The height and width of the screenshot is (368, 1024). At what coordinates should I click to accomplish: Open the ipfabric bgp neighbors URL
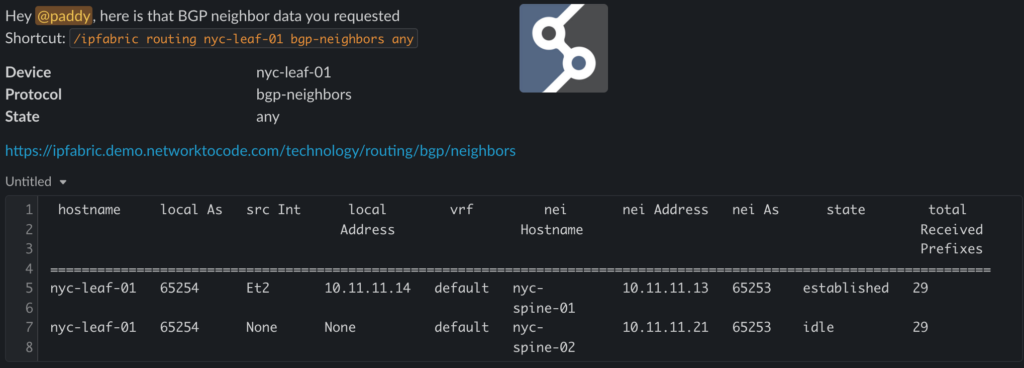pos(261,151)
